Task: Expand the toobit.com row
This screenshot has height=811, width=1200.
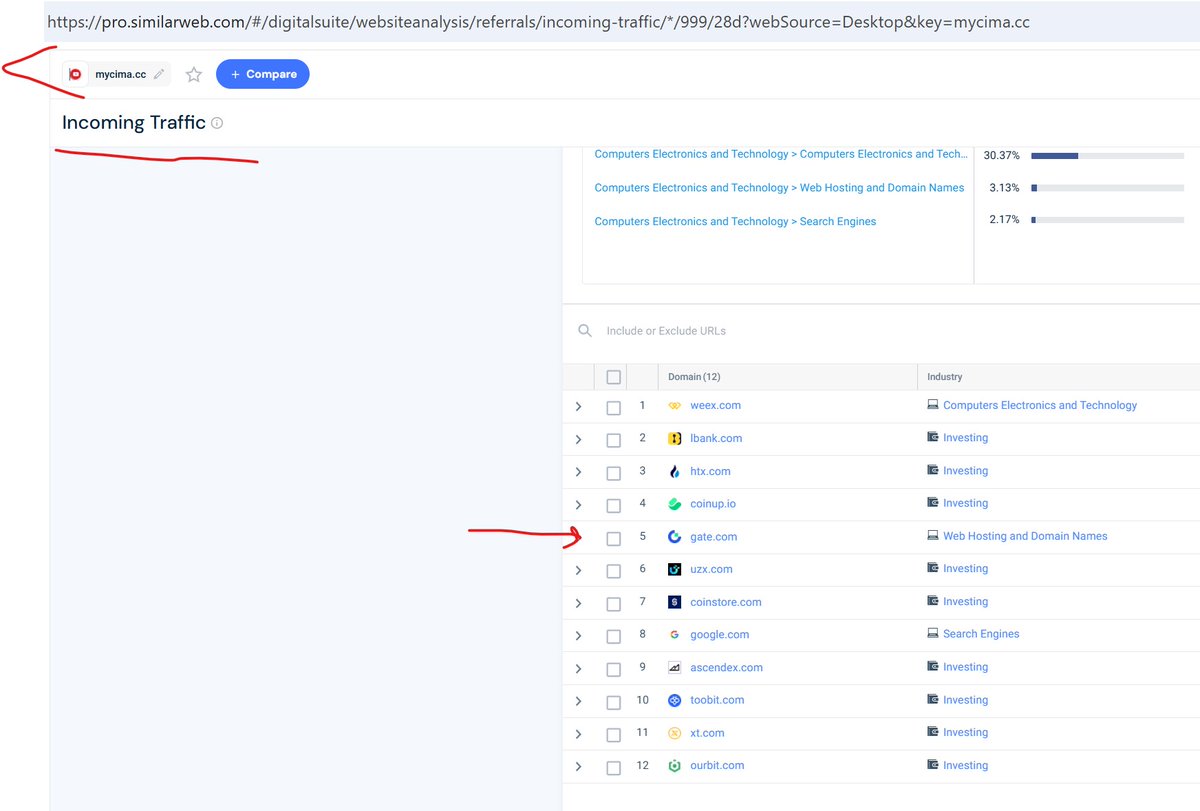Action: point(578,702)
